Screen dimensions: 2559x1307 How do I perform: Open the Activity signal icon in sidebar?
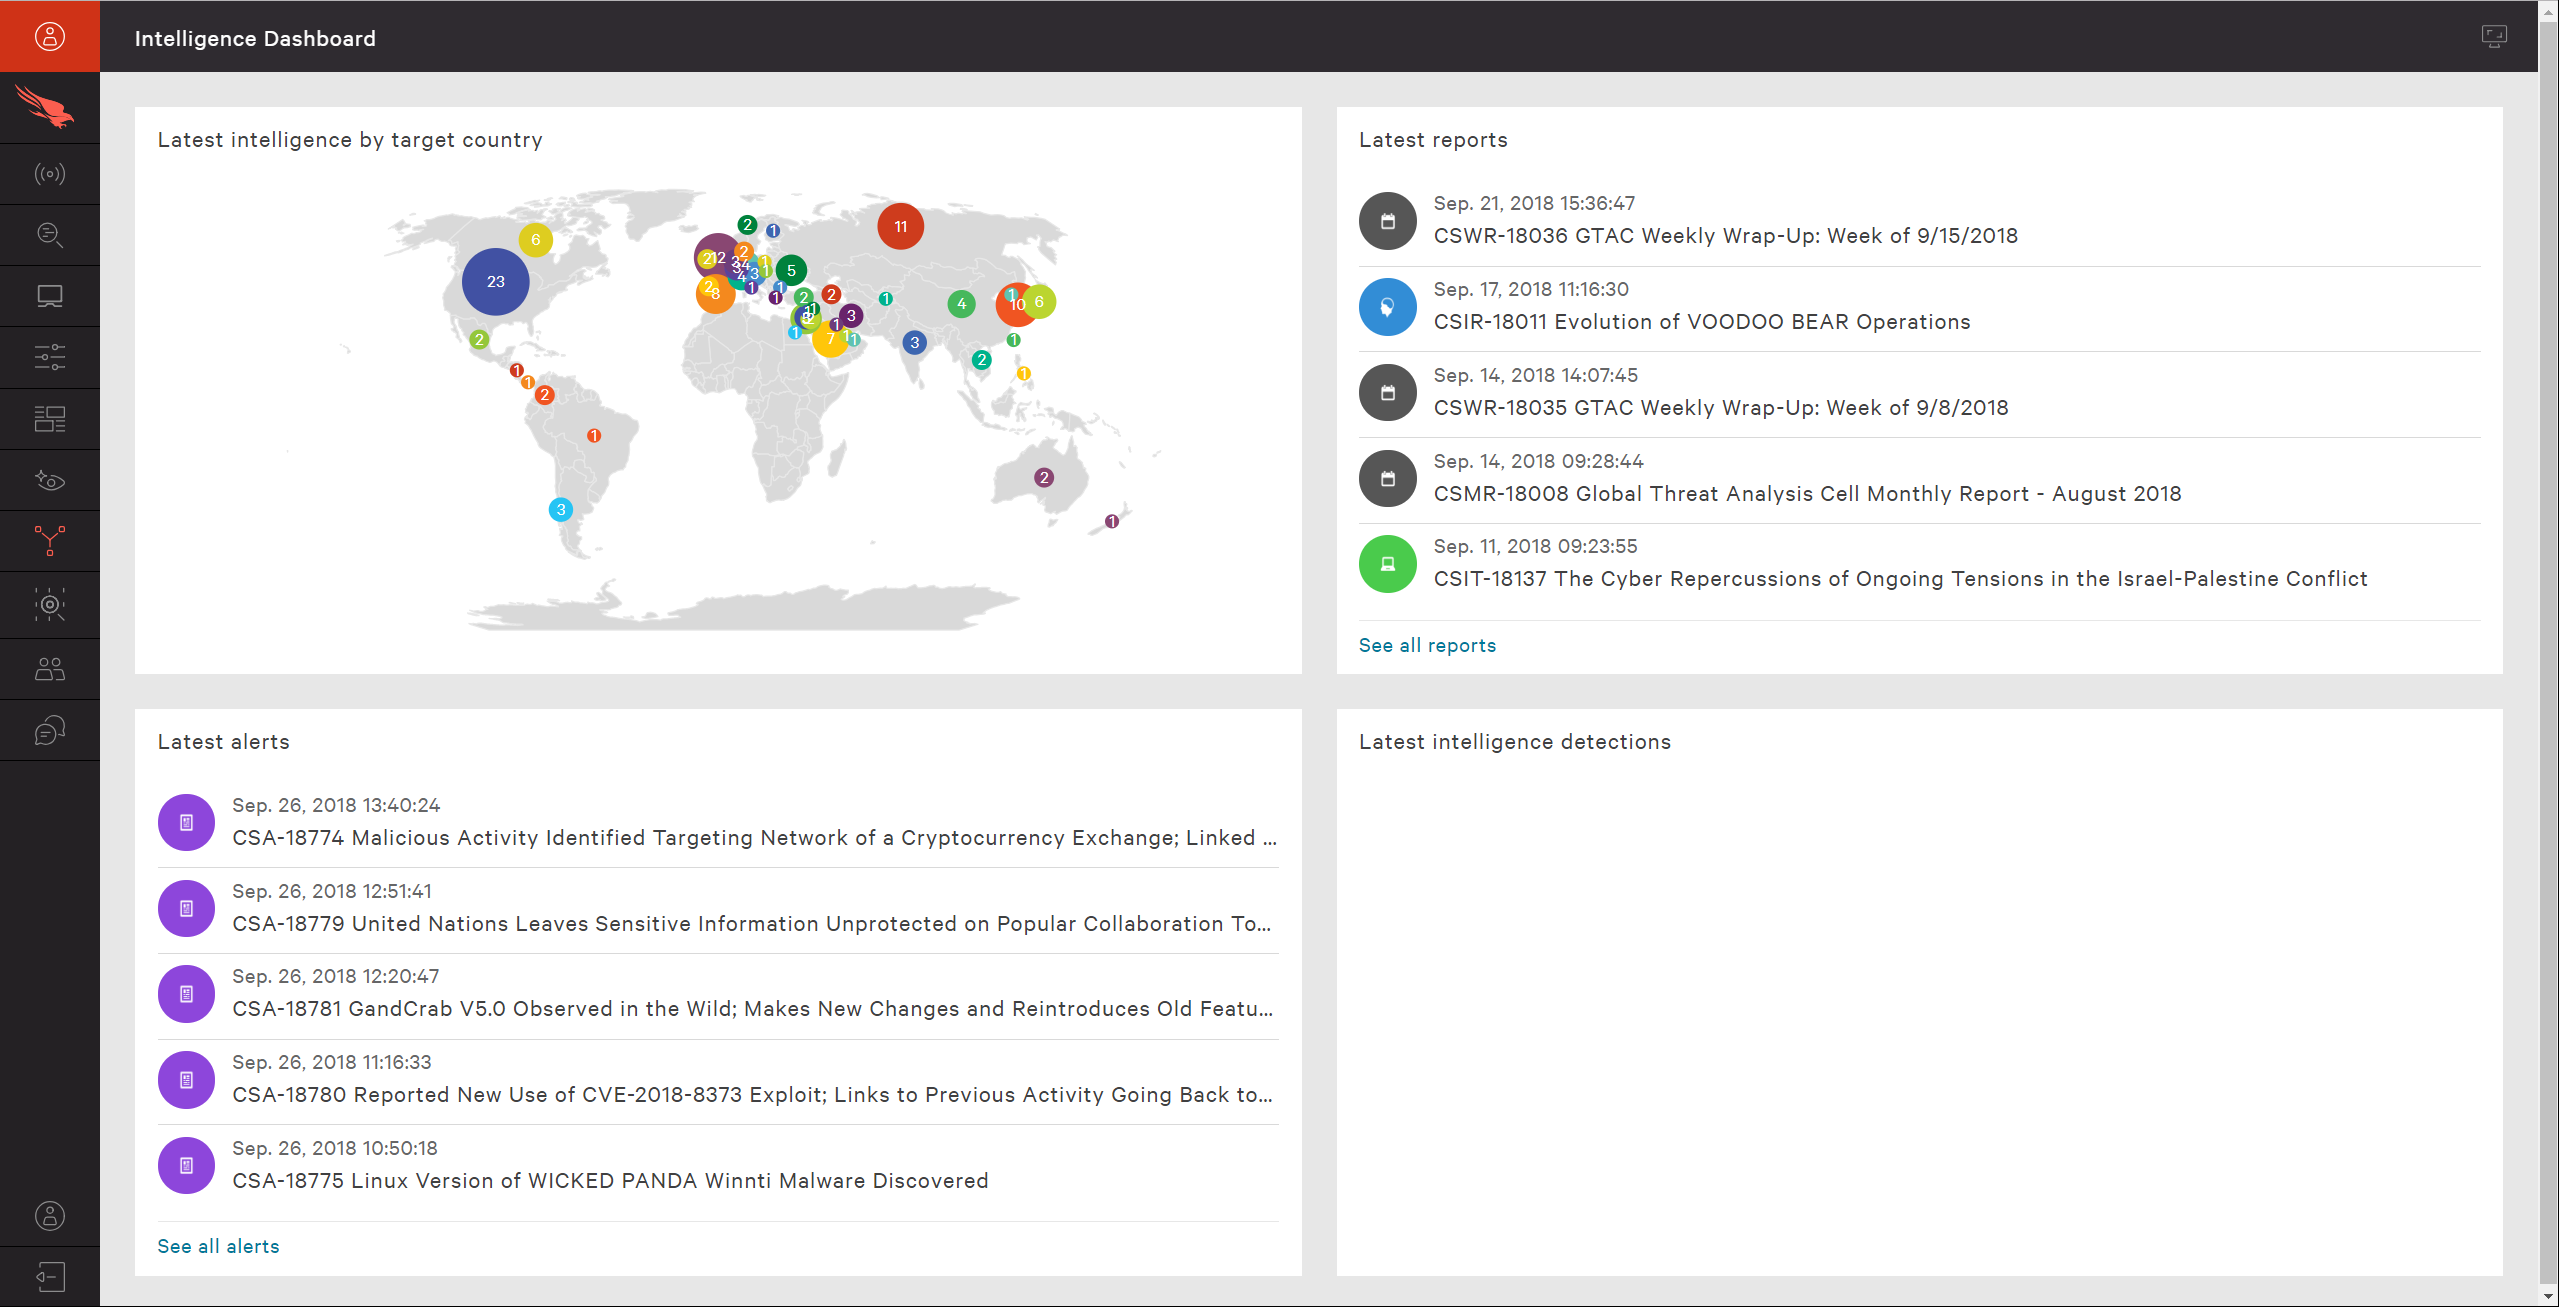pyautogui.click(x=49, y=173)
